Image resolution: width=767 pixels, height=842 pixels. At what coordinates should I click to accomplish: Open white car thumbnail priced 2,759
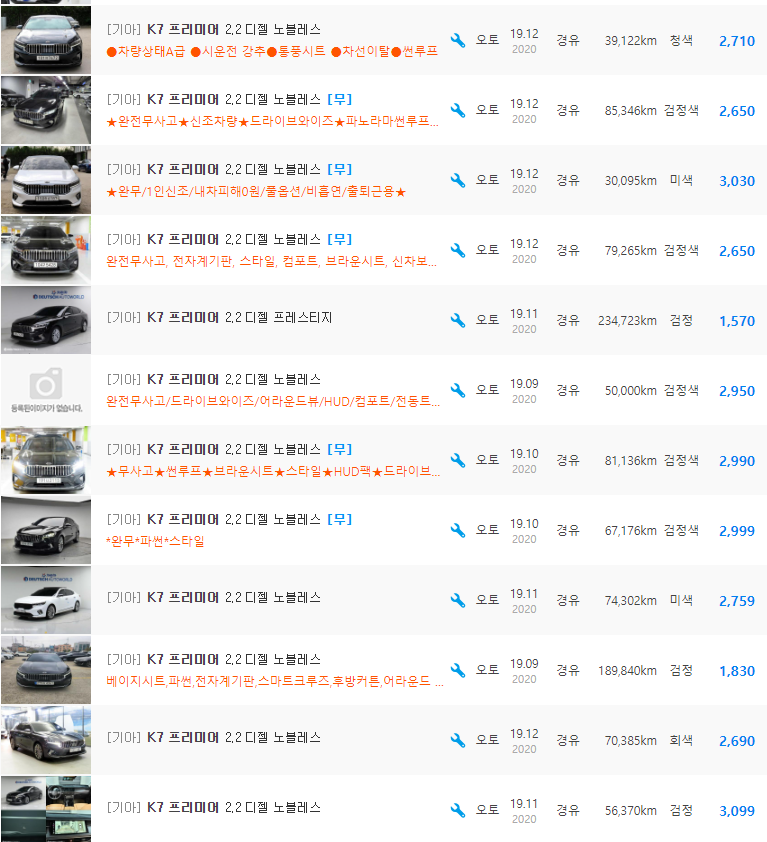[46, 600]
